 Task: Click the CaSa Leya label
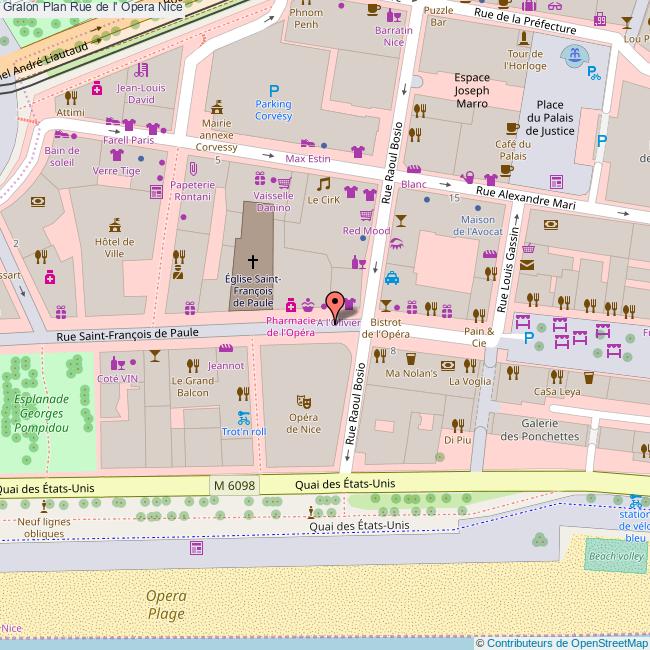(x=557, y=391)
